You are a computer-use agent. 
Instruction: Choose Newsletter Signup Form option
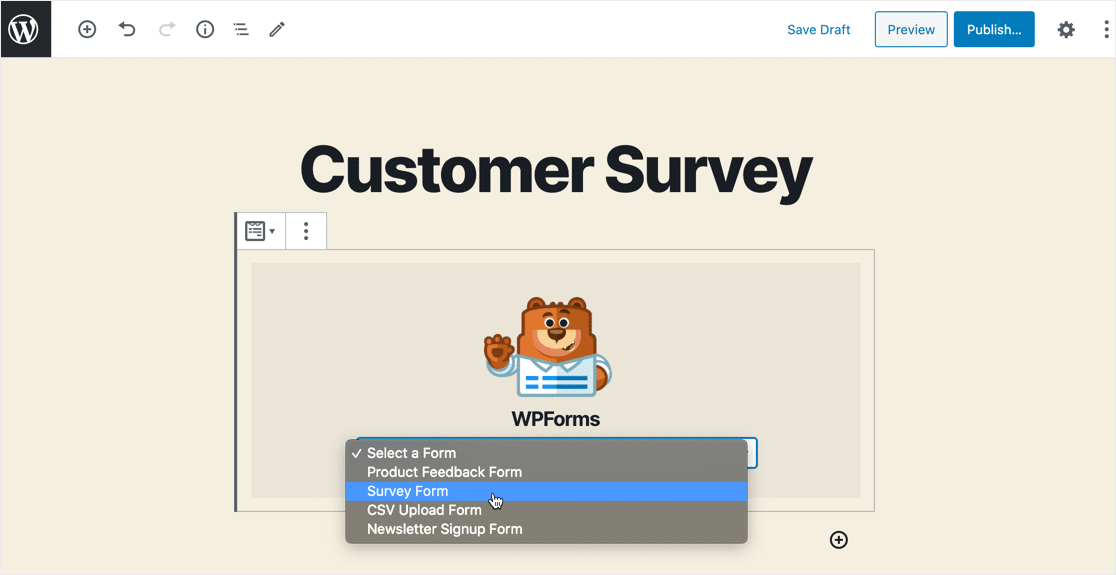tap(547, 529)
